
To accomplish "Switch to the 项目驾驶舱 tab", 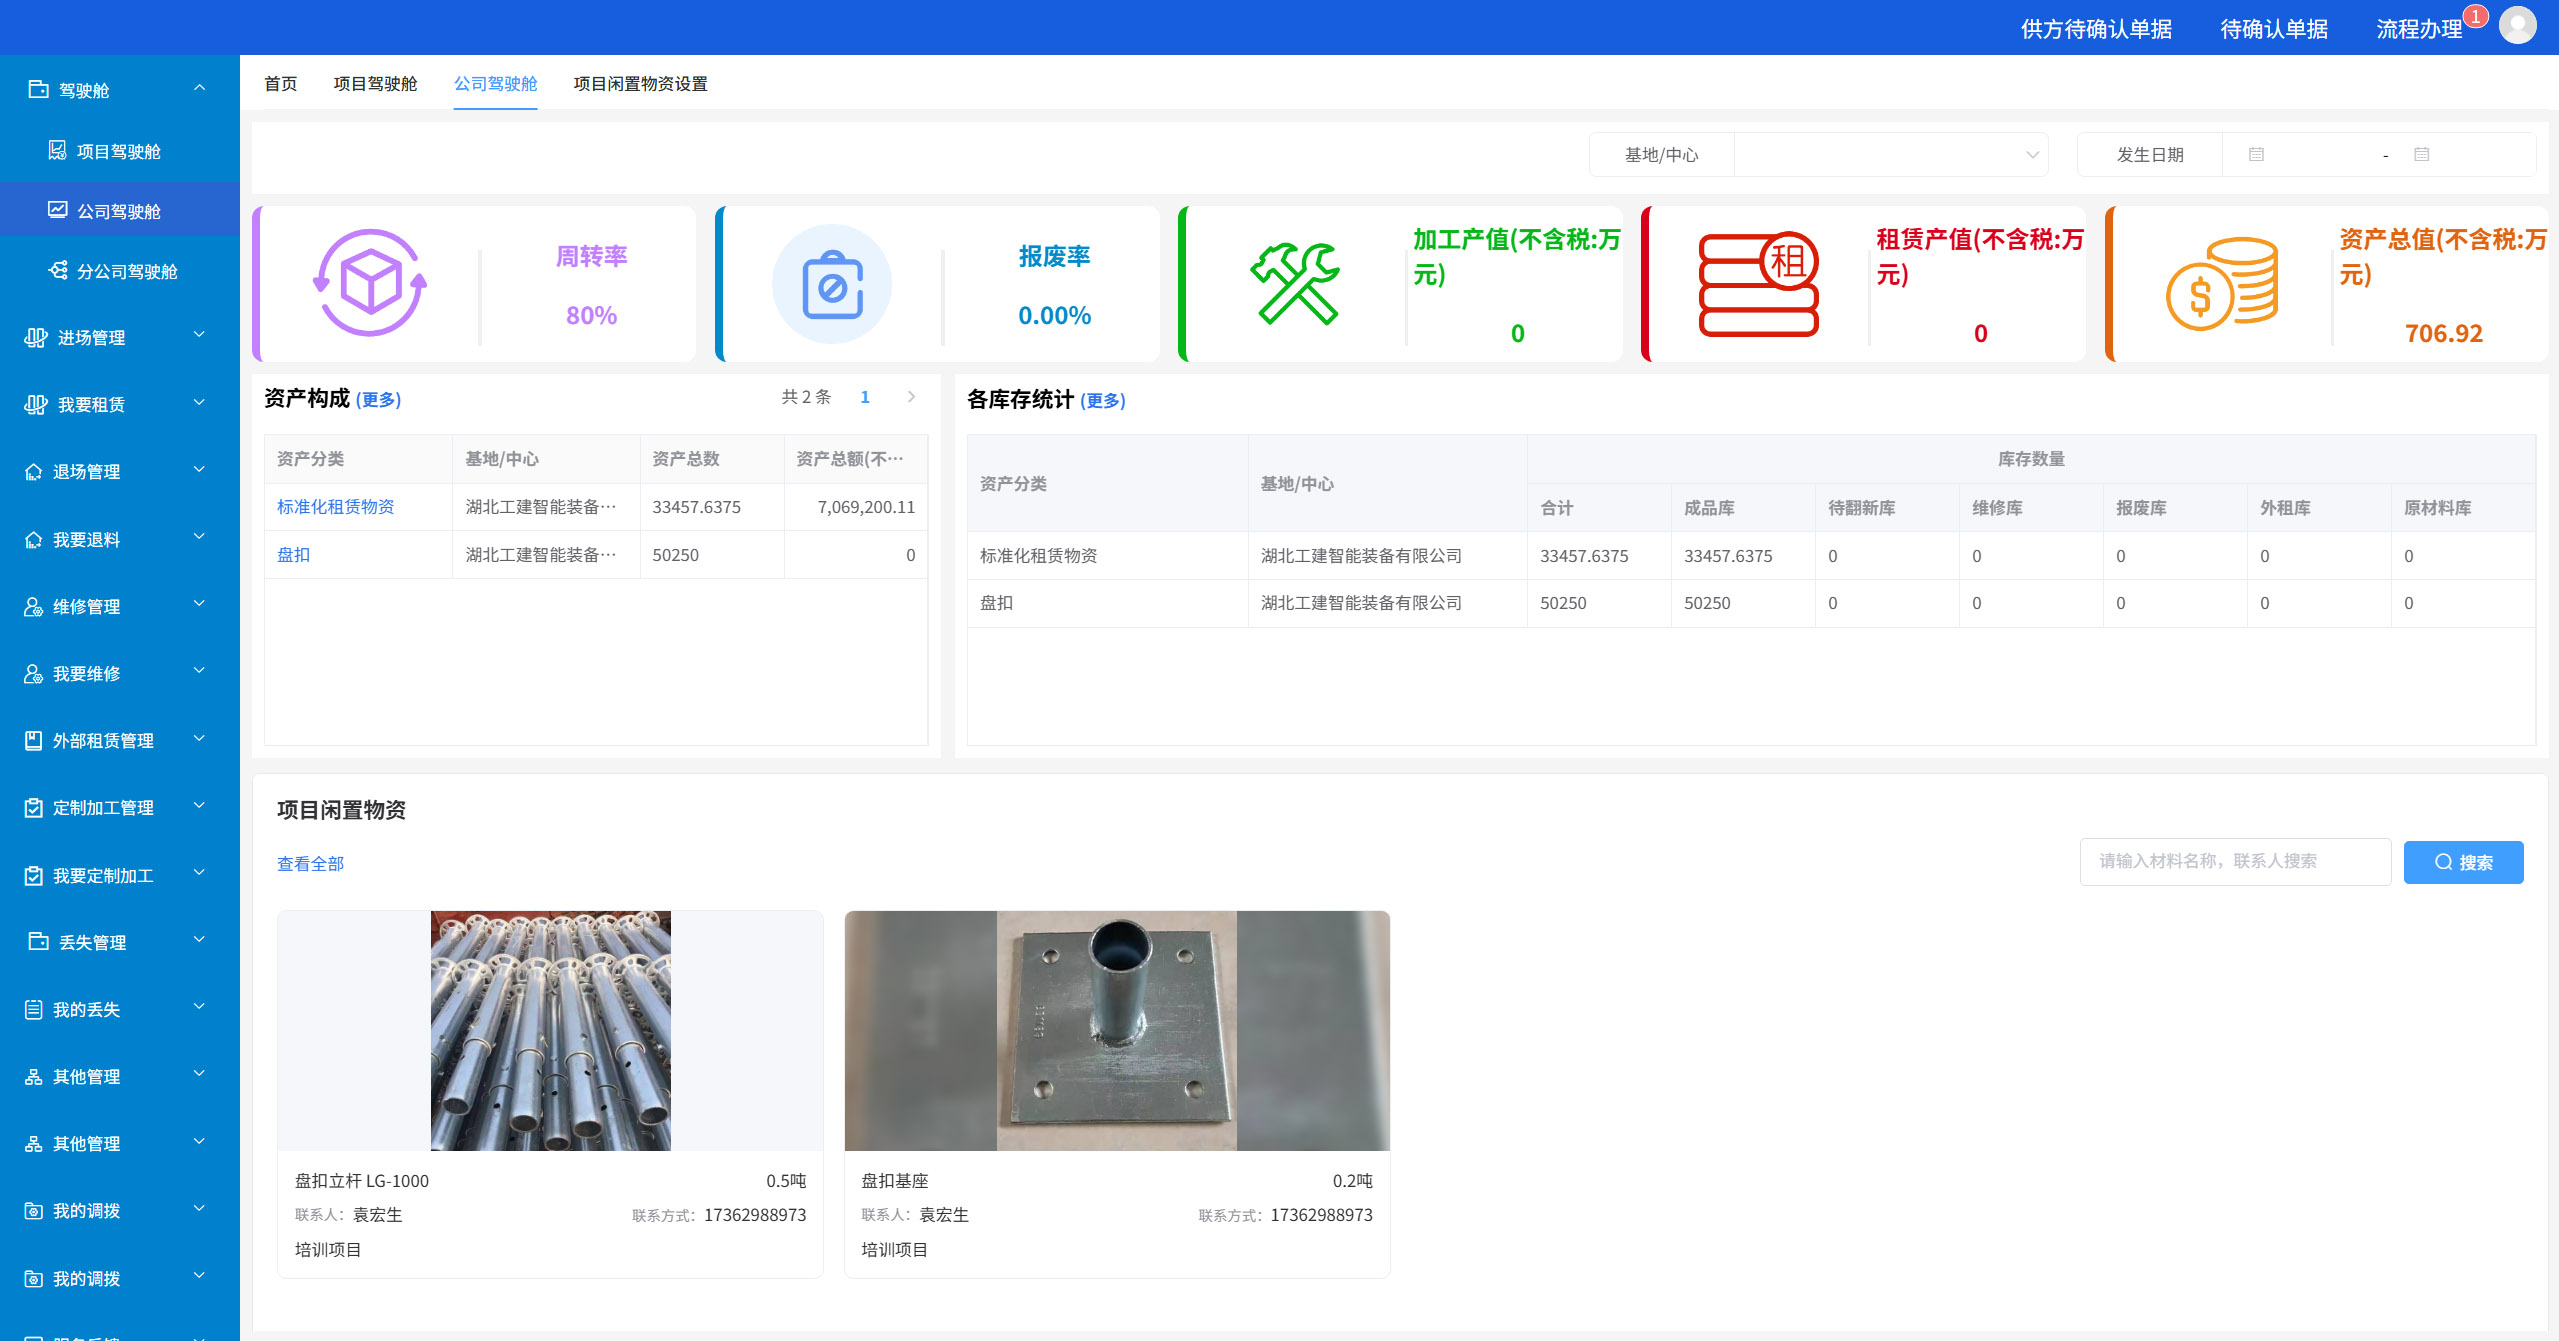I will tap(375, 83).
